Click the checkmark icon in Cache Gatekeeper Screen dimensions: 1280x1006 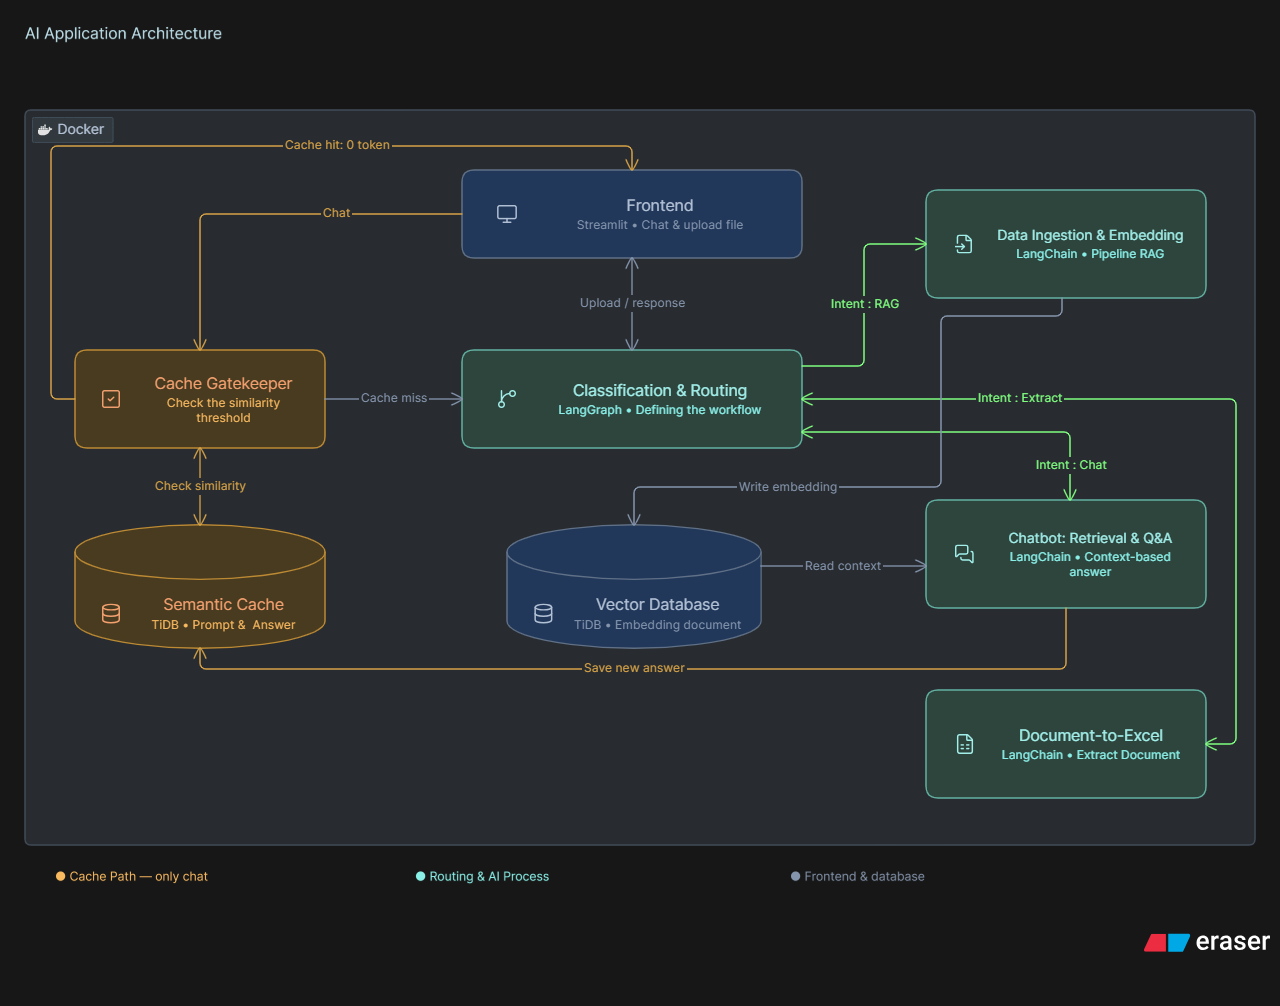[111, 399]
